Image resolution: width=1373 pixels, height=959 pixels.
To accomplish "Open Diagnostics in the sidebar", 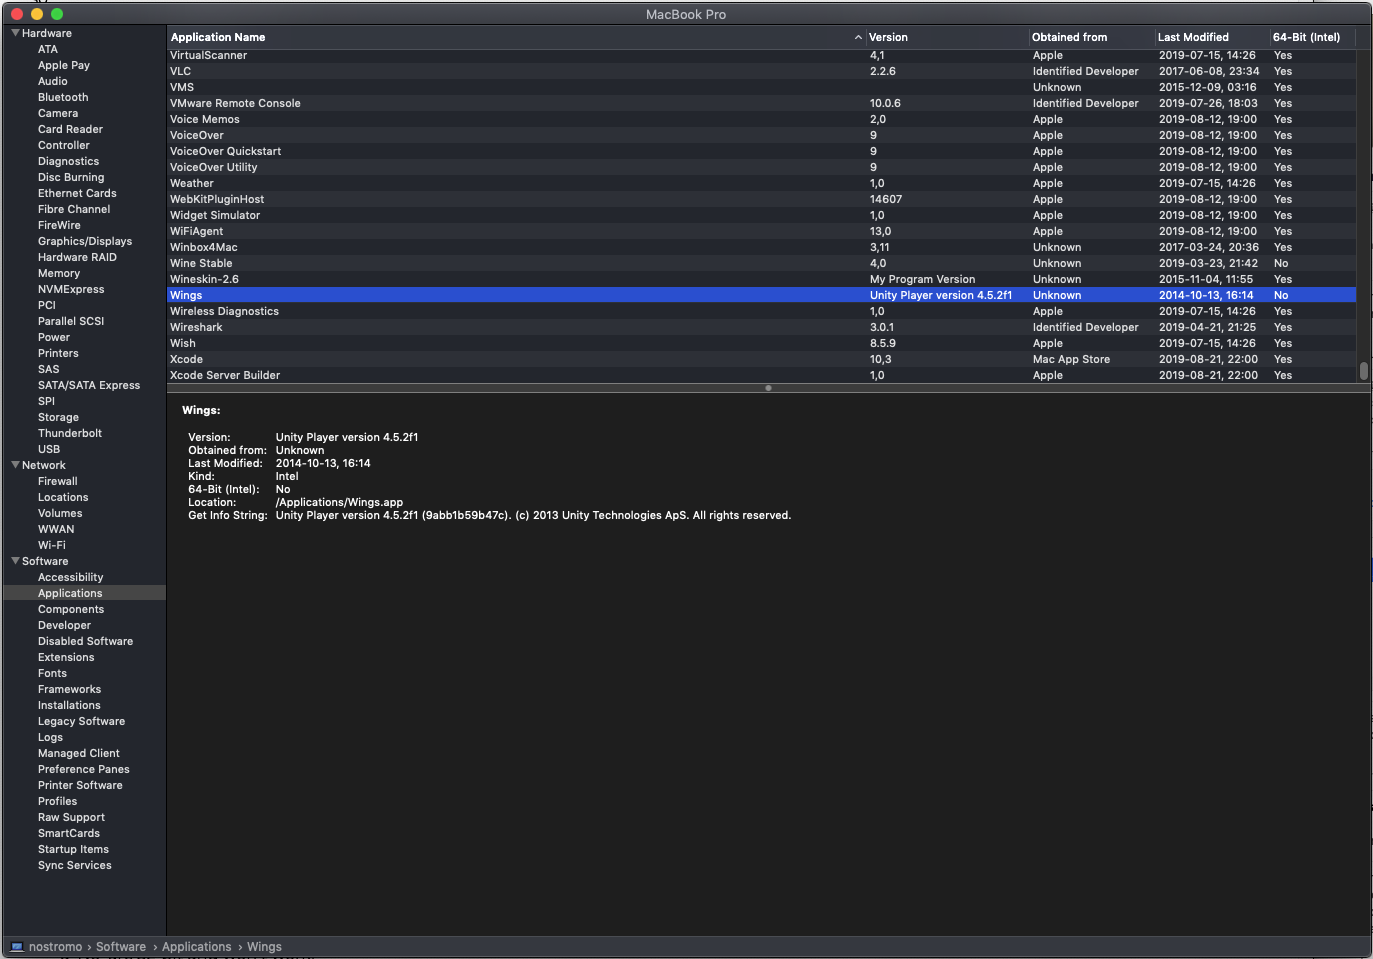I will (68, 161).
